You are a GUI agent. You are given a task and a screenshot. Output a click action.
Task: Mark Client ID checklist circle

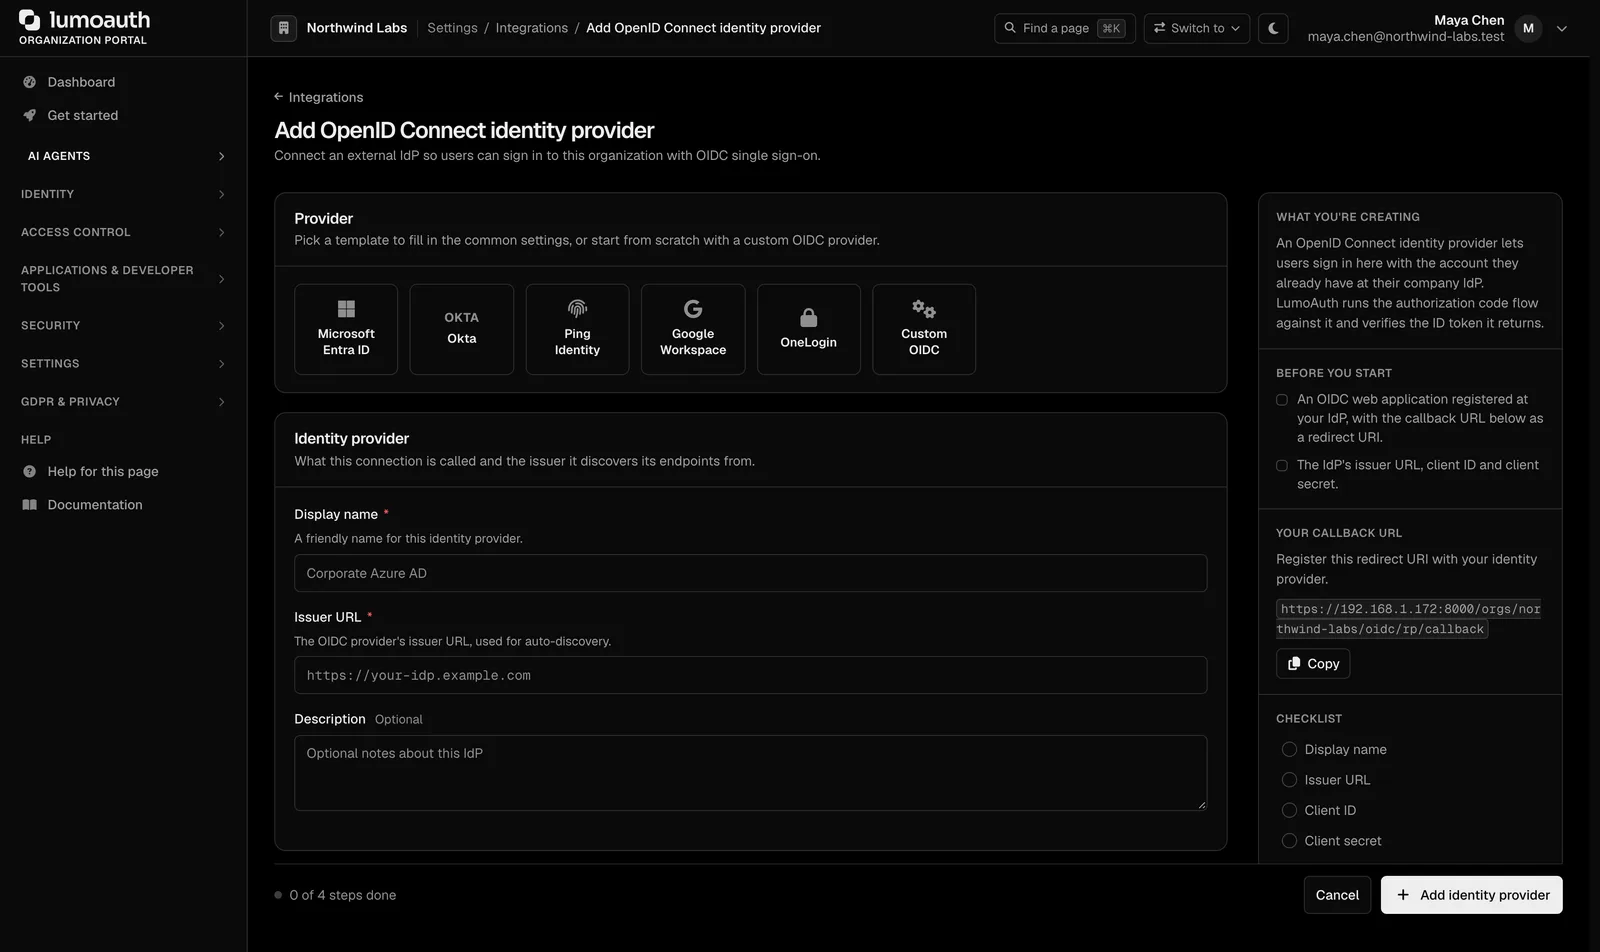point(1289,810)
